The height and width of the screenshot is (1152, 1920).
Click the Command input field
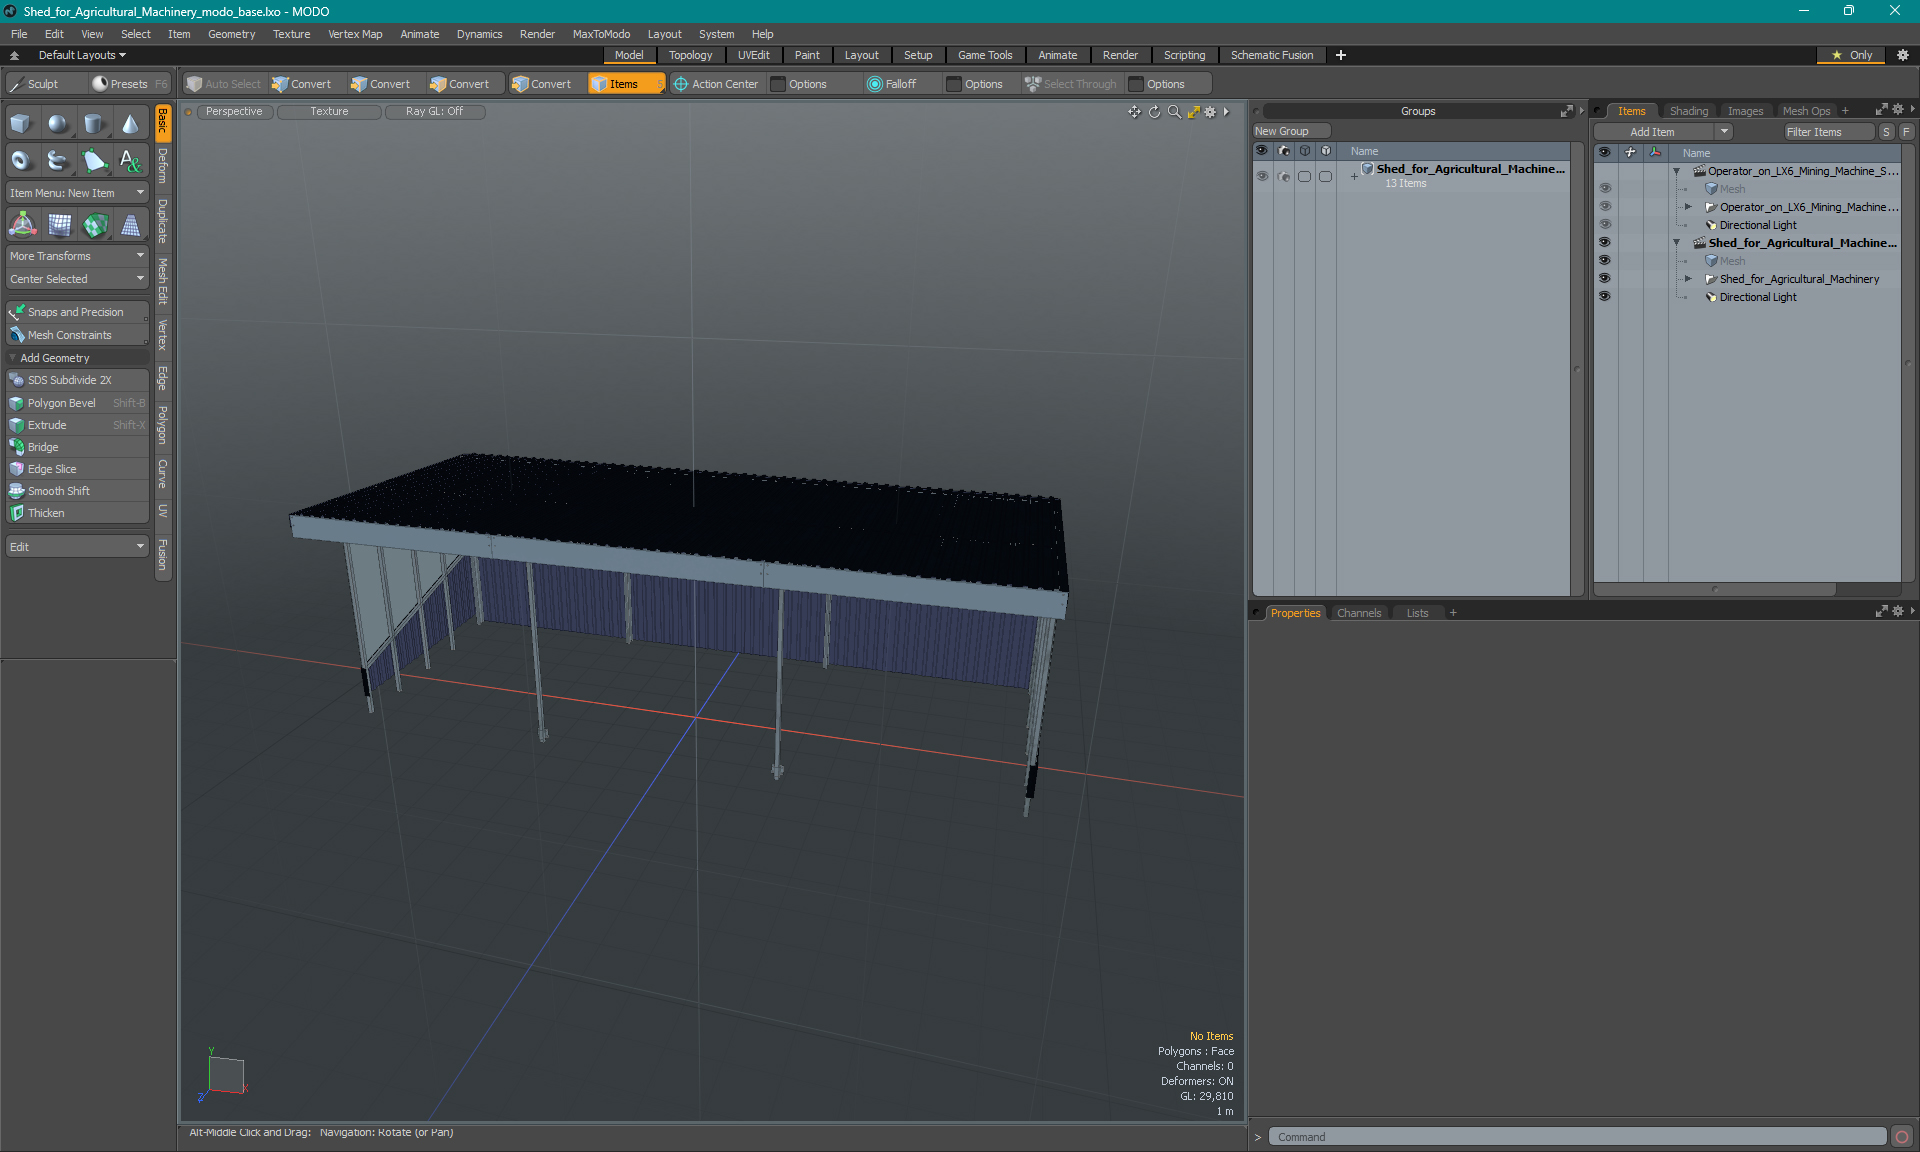(1576, 1137)
